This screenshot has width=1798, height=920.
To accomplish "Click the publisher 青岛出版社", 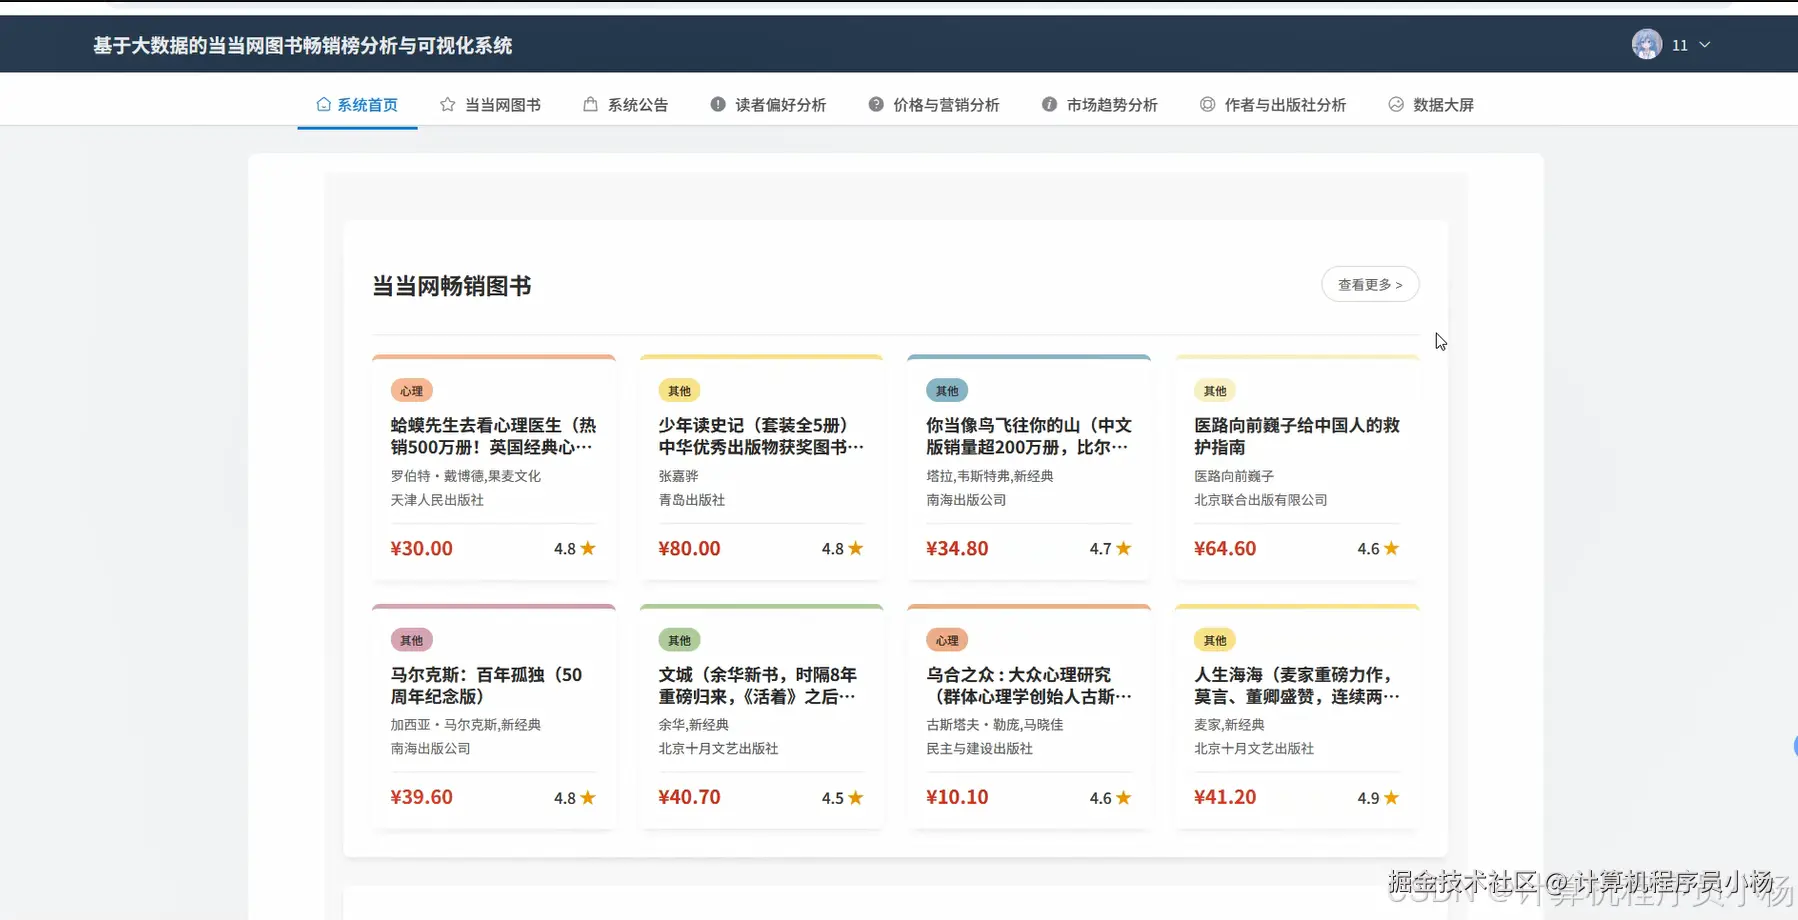I will [691, 500].
